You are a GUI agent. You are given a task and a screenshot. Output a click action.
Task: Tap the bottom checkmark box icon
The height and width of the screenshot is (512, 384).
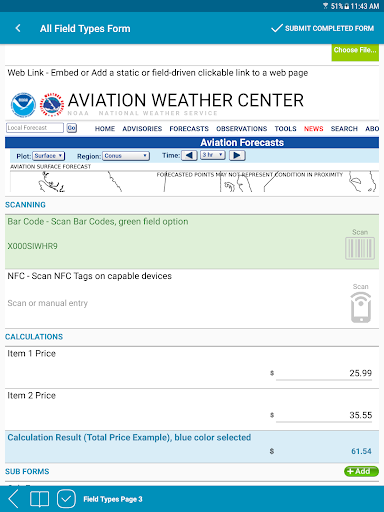[x=66, y=499]
